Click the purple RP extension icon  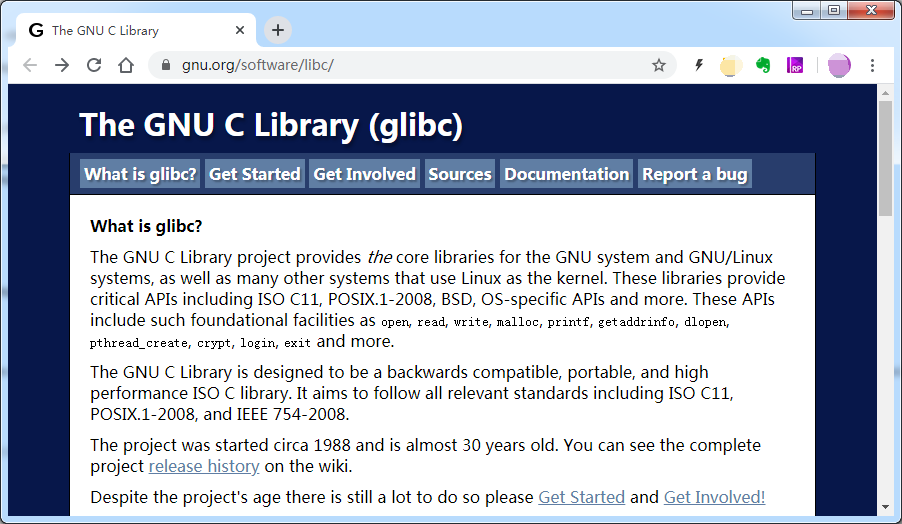click(x=796, y=66)
